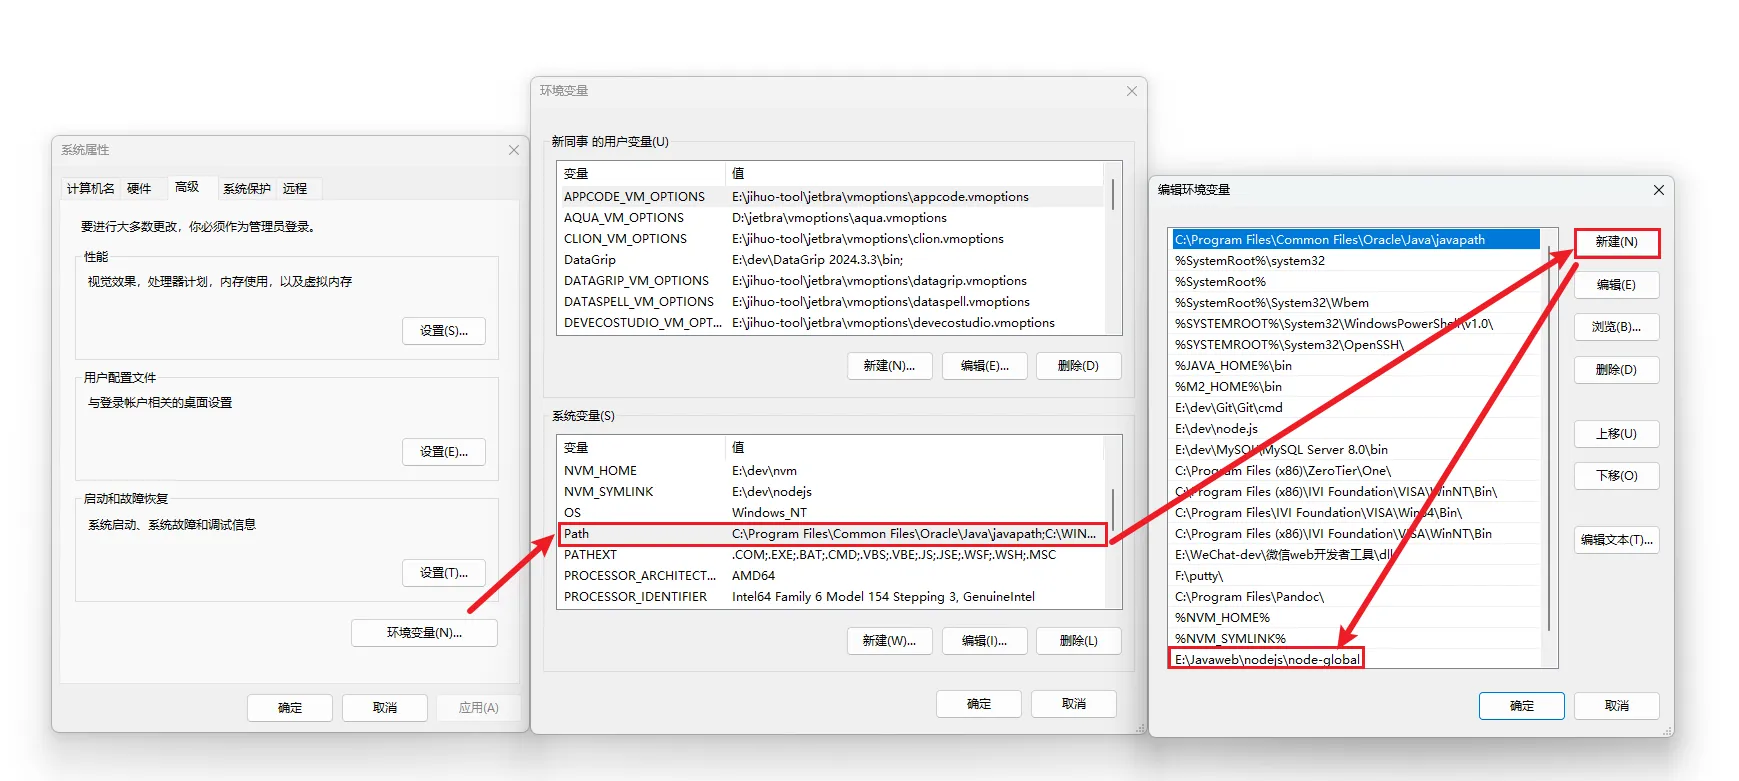Select CLION_VM_OPTIONS variable row
The image size is (1739, 781).
tap(830, 239)
